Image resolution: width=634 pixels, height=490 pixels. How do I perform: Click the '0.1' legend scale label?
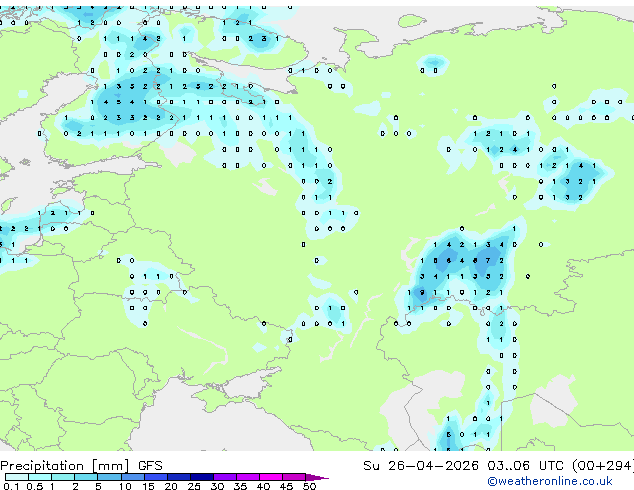11,486
